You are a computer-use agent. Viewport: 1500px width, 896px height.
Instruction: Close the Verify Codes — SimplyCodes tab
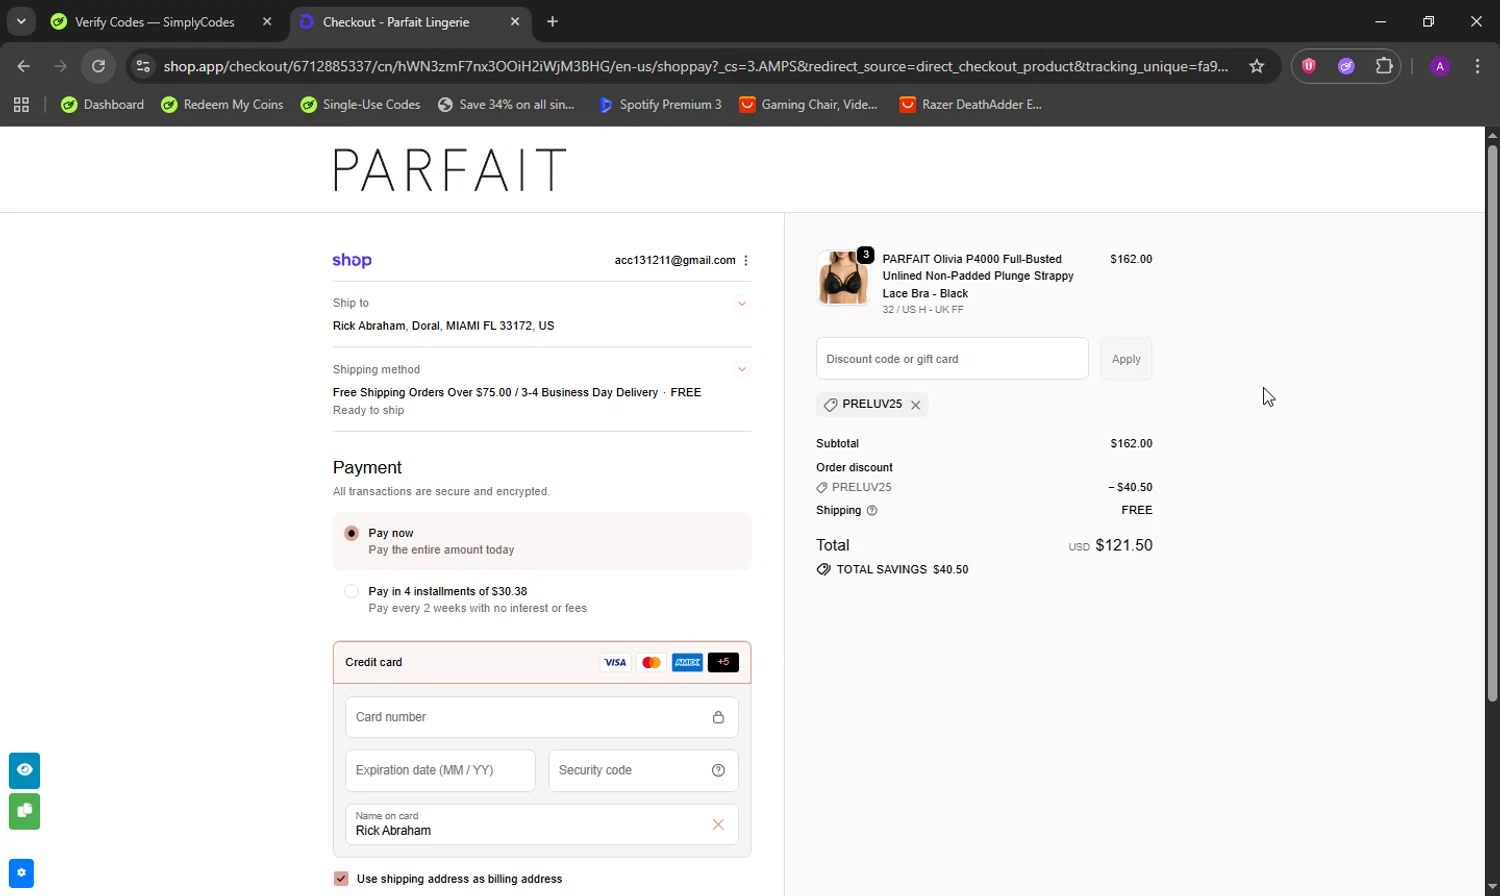pyautogui.click(x=267, y=22)
